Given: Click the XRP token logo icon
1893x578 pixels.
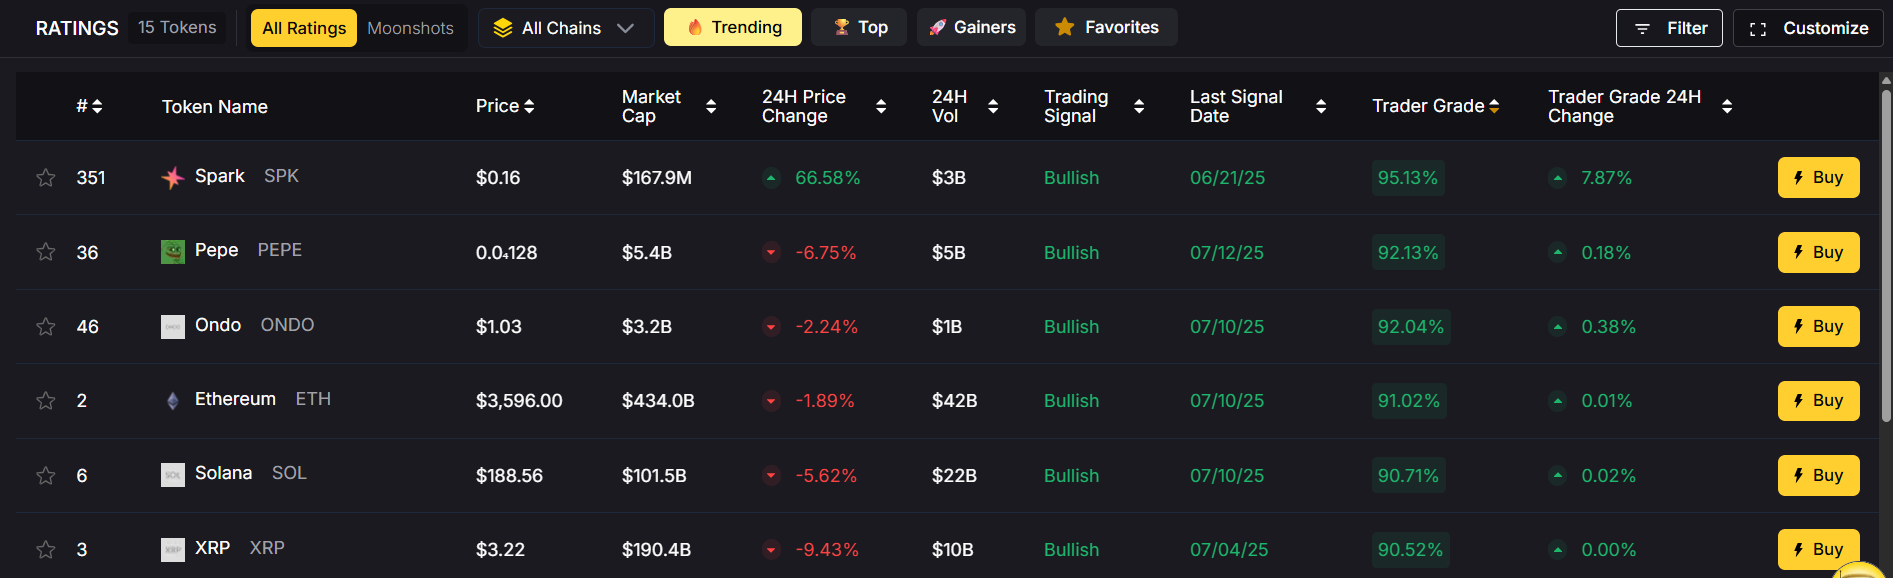Looking at the screenshot, I should coord(173,550).
